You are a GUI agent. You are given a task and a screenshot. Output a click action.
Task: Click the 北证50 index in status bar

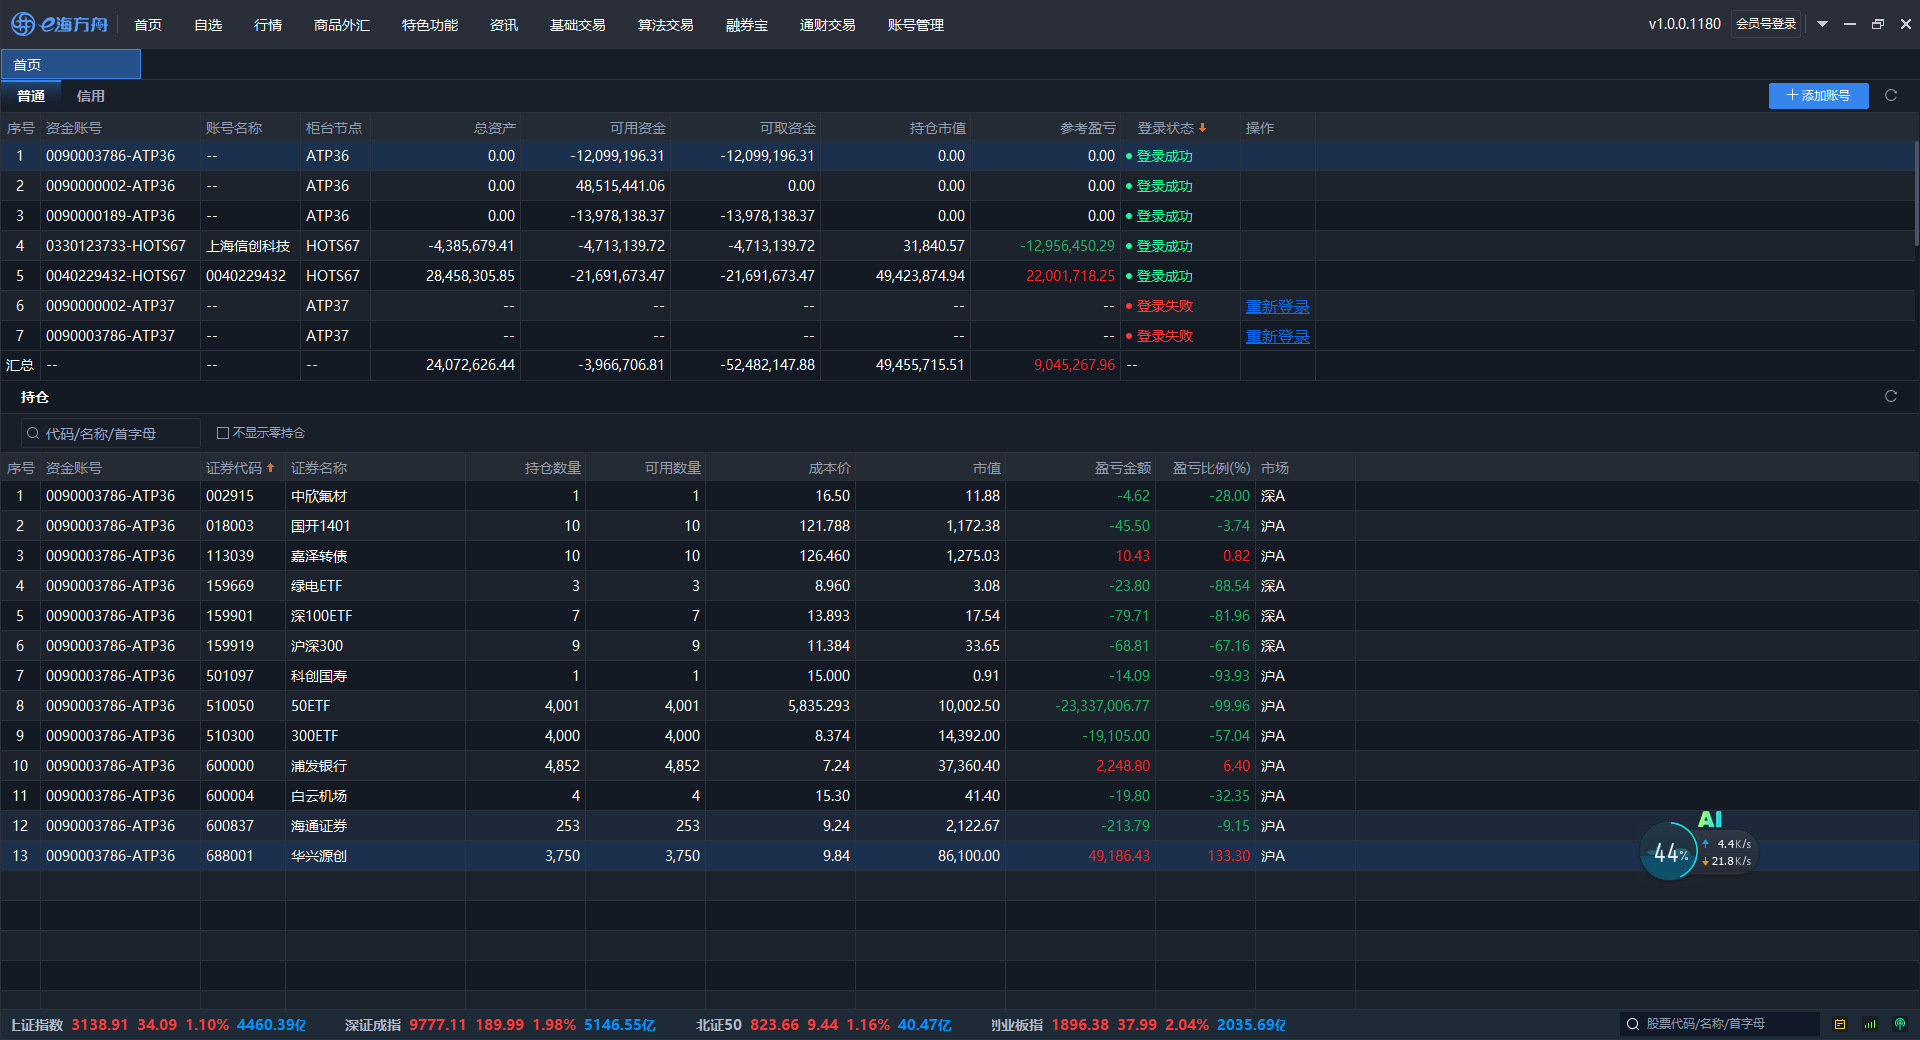click(824, 1025)
